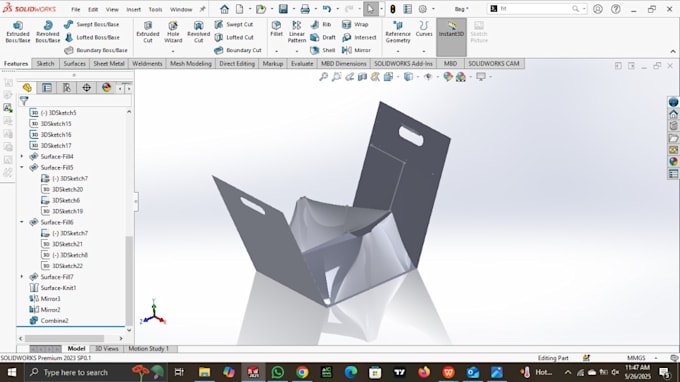Select the Boundary Cut feature
Image resolution: width=680 pixels, height=382 pixels.
click(x=238, y=50)
